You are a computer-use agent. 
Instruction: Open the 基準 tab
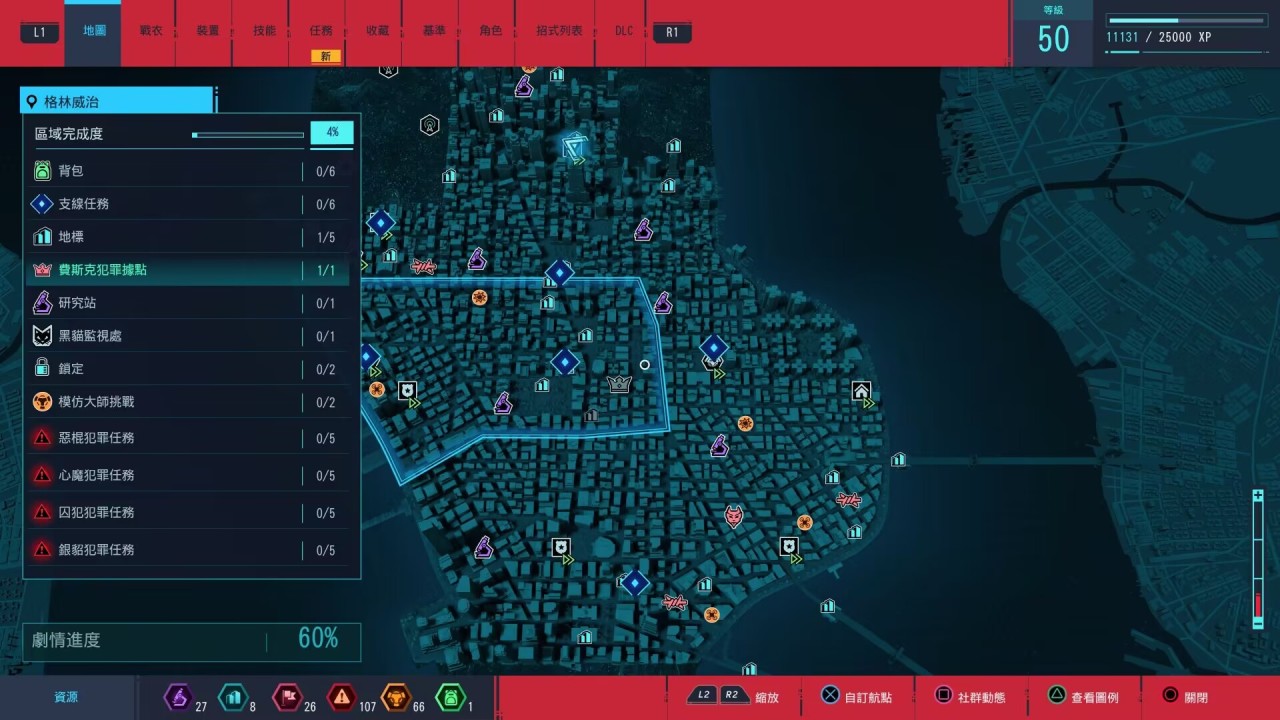click(434, 31)
